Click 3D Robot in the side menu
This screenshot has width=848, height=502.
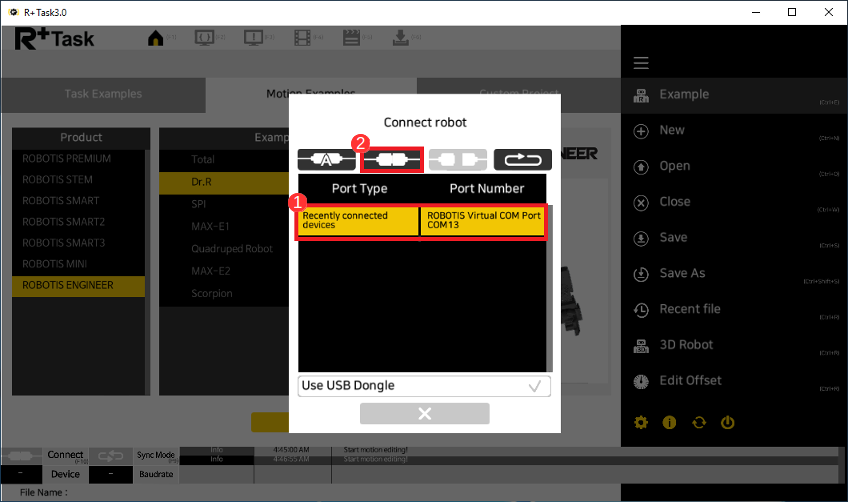click(x=686, y=345)
